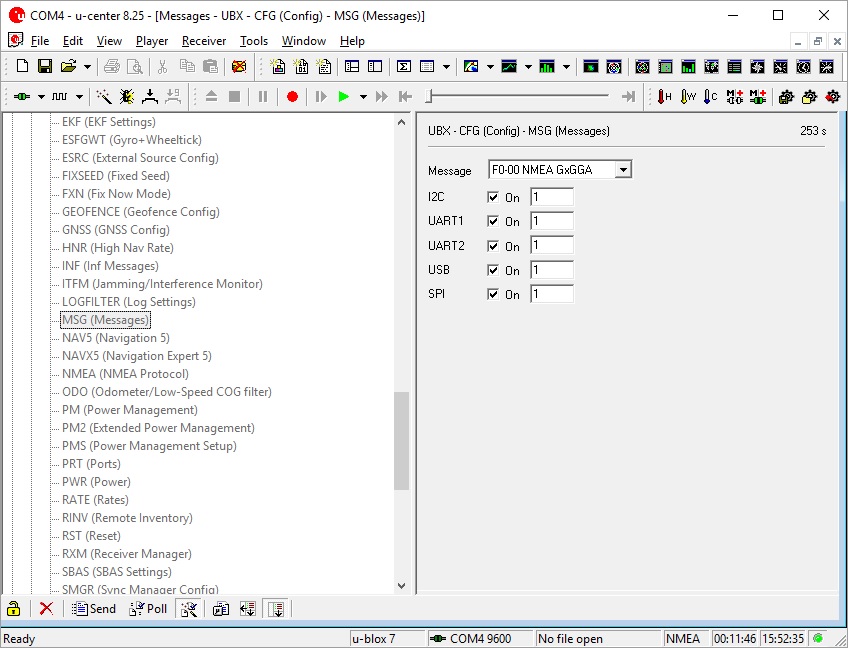Click the gear icon with the red arrow
This screenshot has width=848, height=648.
point(833,97)
